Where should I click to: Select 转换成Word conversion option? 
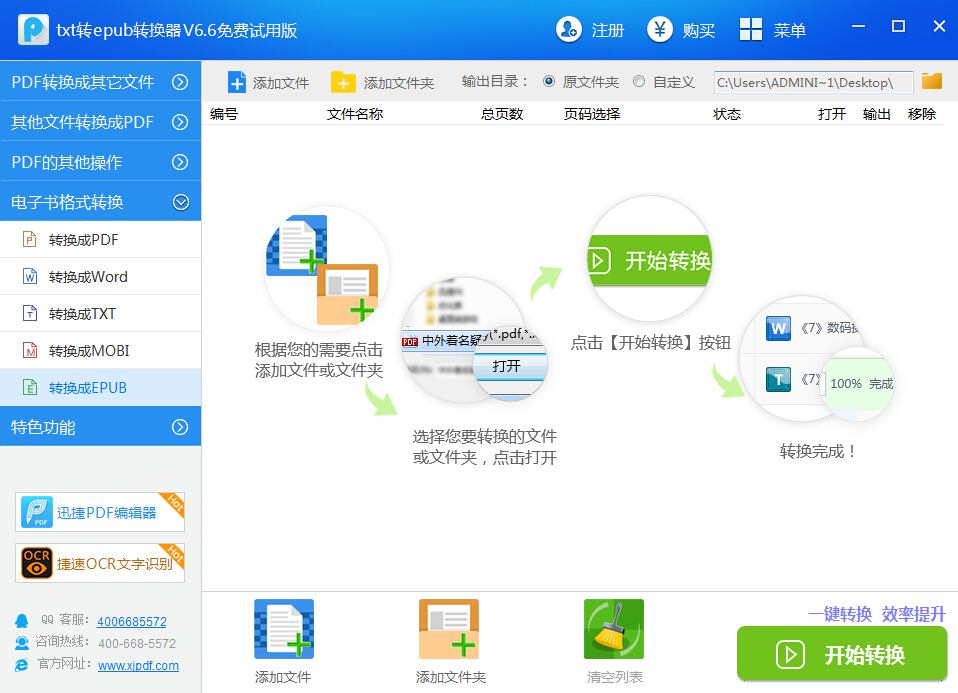pyautogui.click(x=100, y=276)
